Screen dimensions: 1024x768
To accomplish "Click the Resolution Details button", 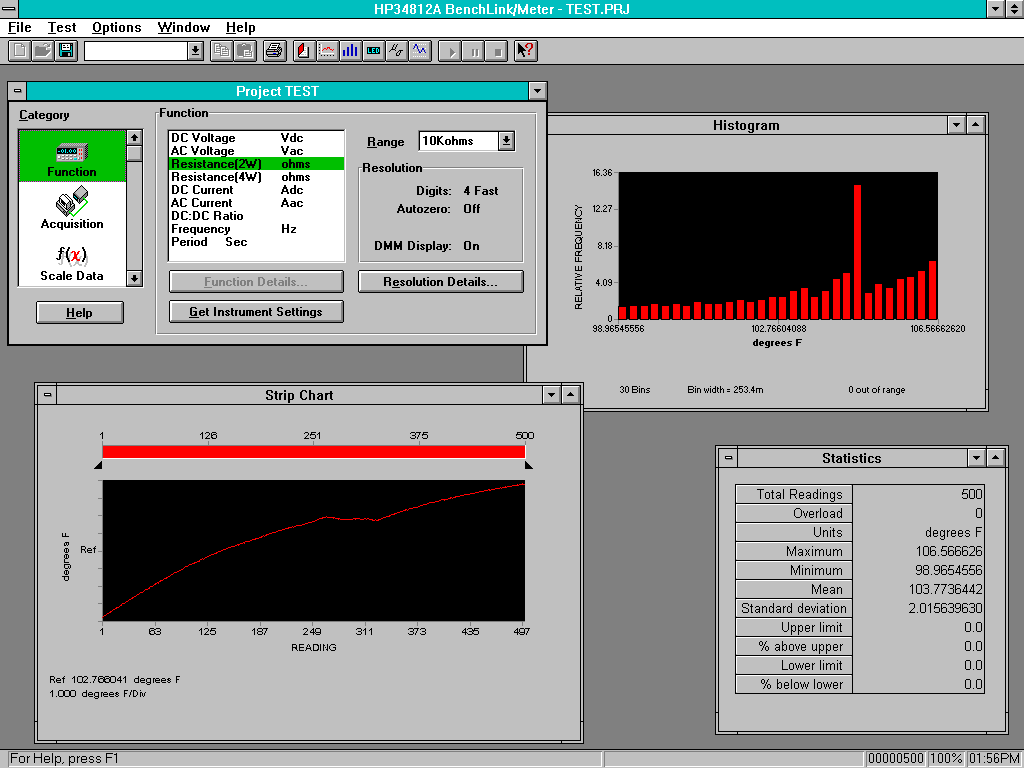I will pos(440,282).
